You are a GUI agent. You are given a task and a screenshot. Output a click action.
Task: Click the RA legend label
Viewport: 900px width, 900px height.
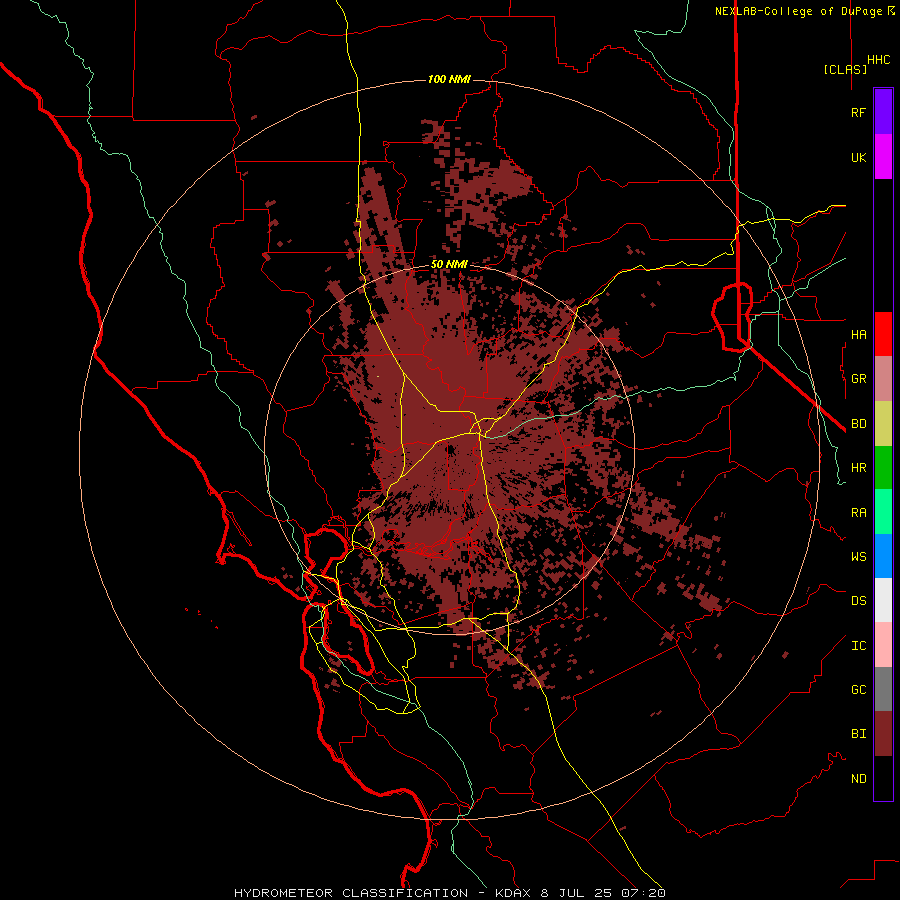click(x=858, y=512)
